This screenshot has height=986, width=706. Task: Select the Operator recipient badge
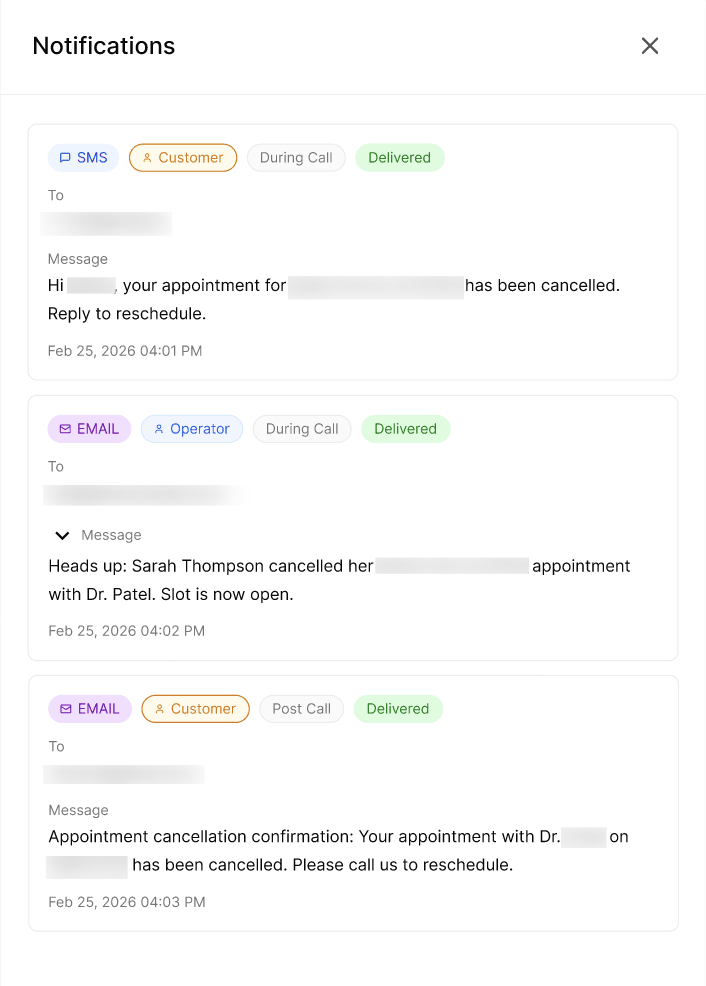192,429
